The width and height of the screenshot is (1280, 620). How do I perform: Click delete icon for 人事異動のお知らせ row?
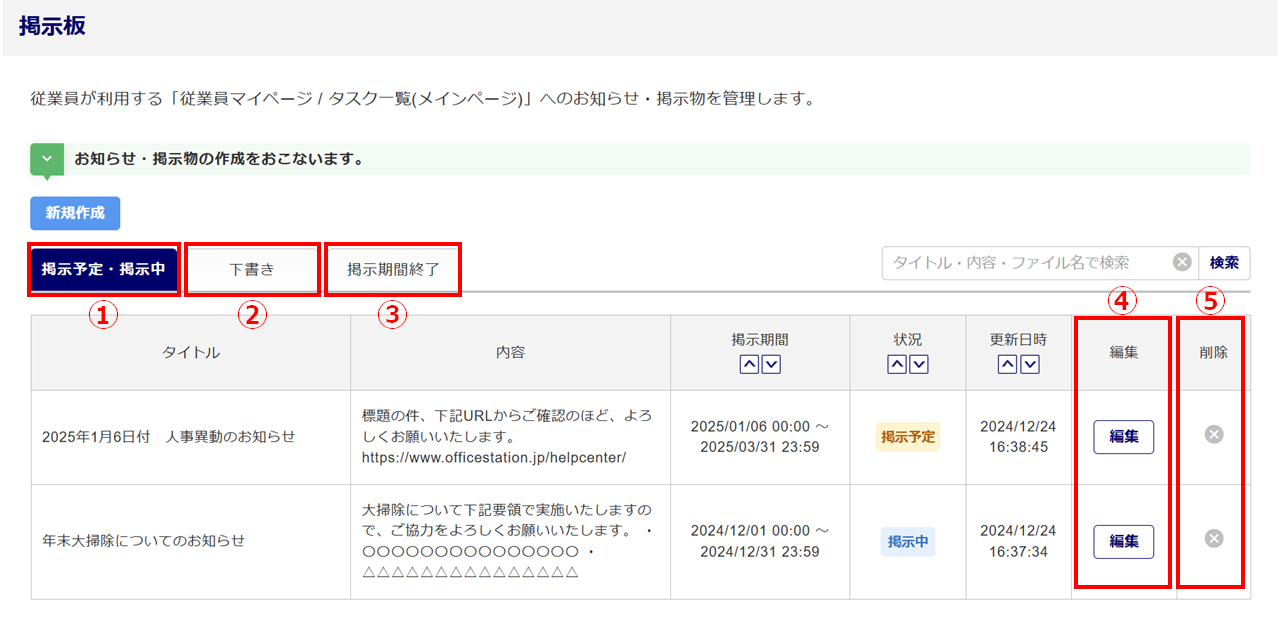[x=1213, y=434]
